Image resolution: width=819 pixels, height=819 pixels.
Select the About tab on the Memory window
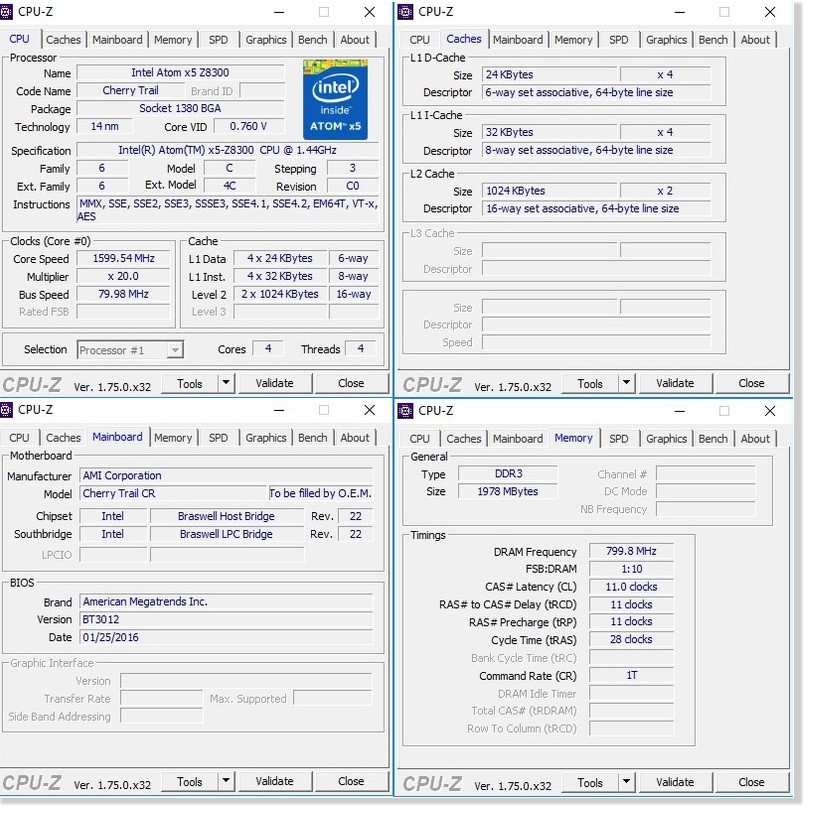pos(755,438)
